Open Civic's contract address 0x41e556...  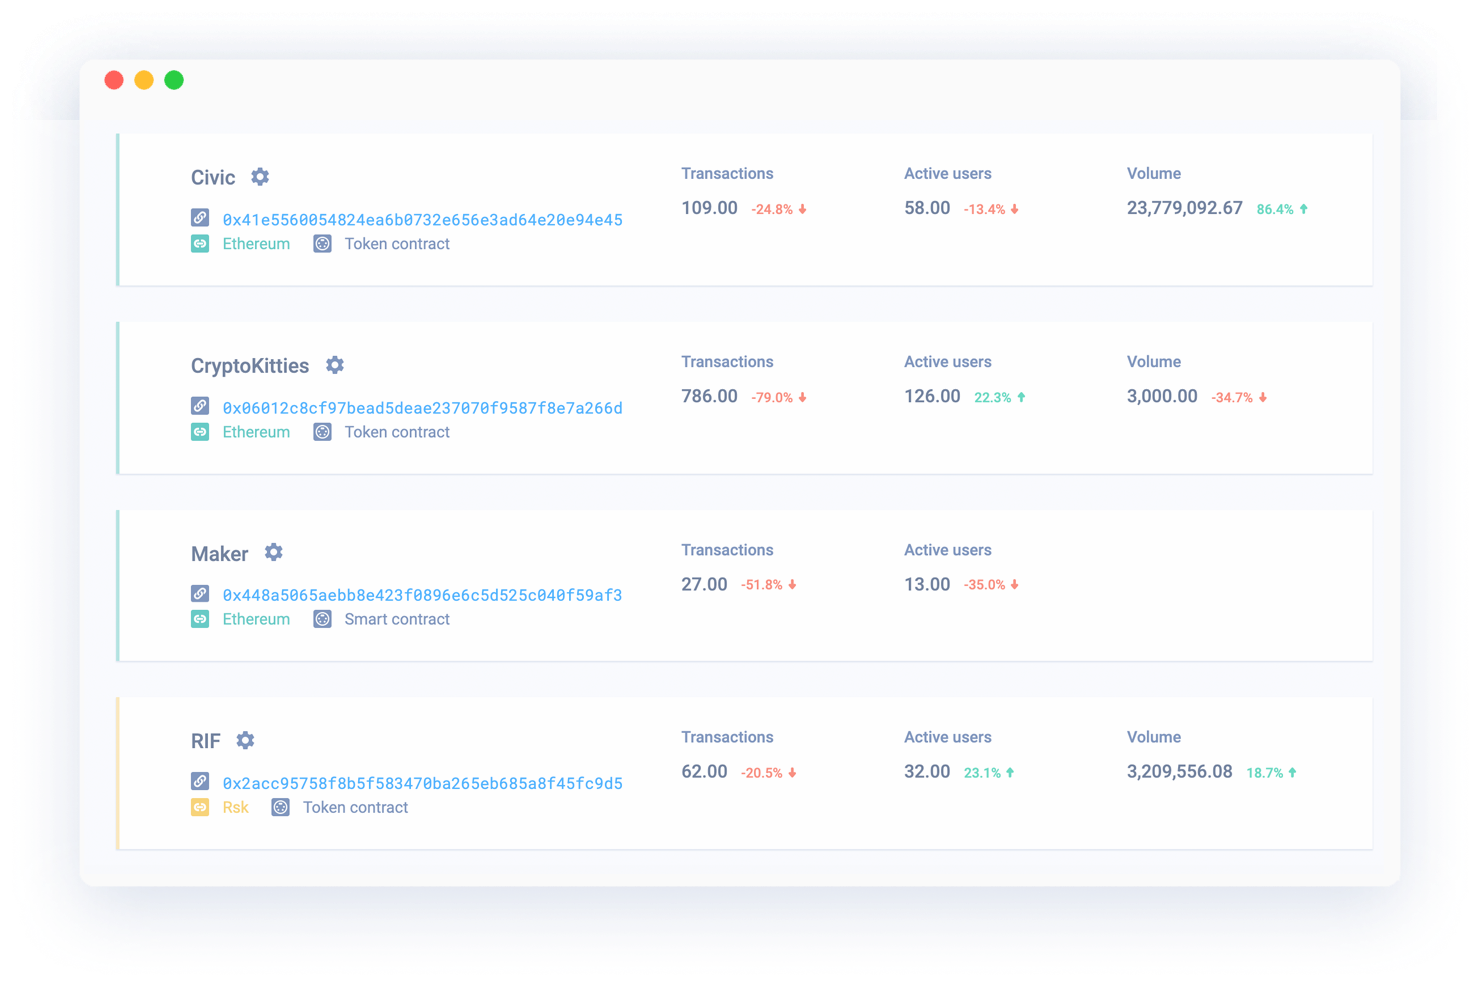(422, 219)
